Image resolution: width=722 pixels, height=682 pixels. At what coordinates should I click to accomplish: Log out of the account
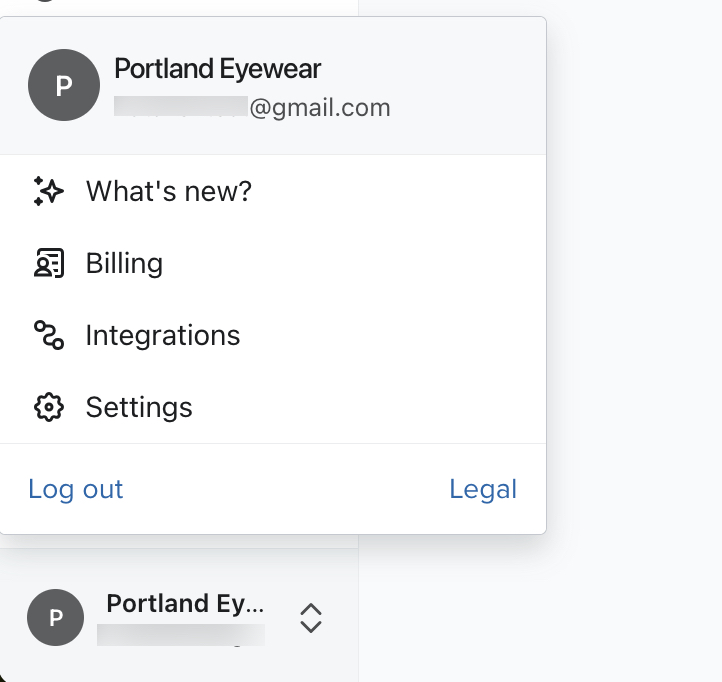click(76, 489)
